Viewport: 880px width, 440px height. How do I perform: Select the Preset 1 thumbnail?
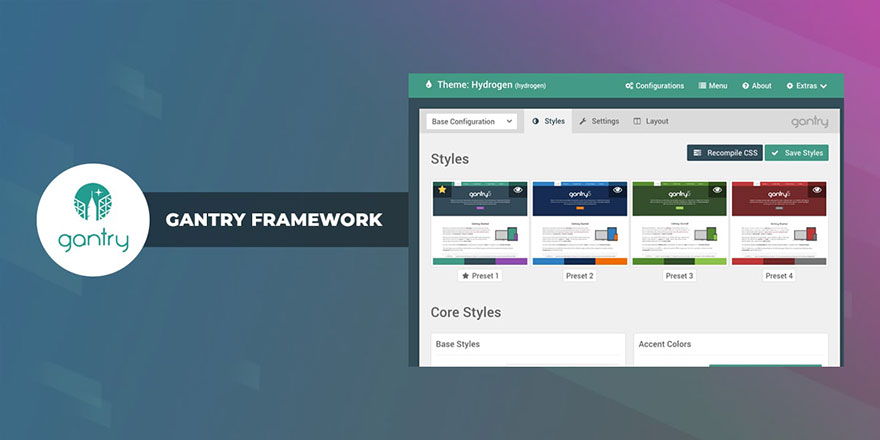point(480,223)
